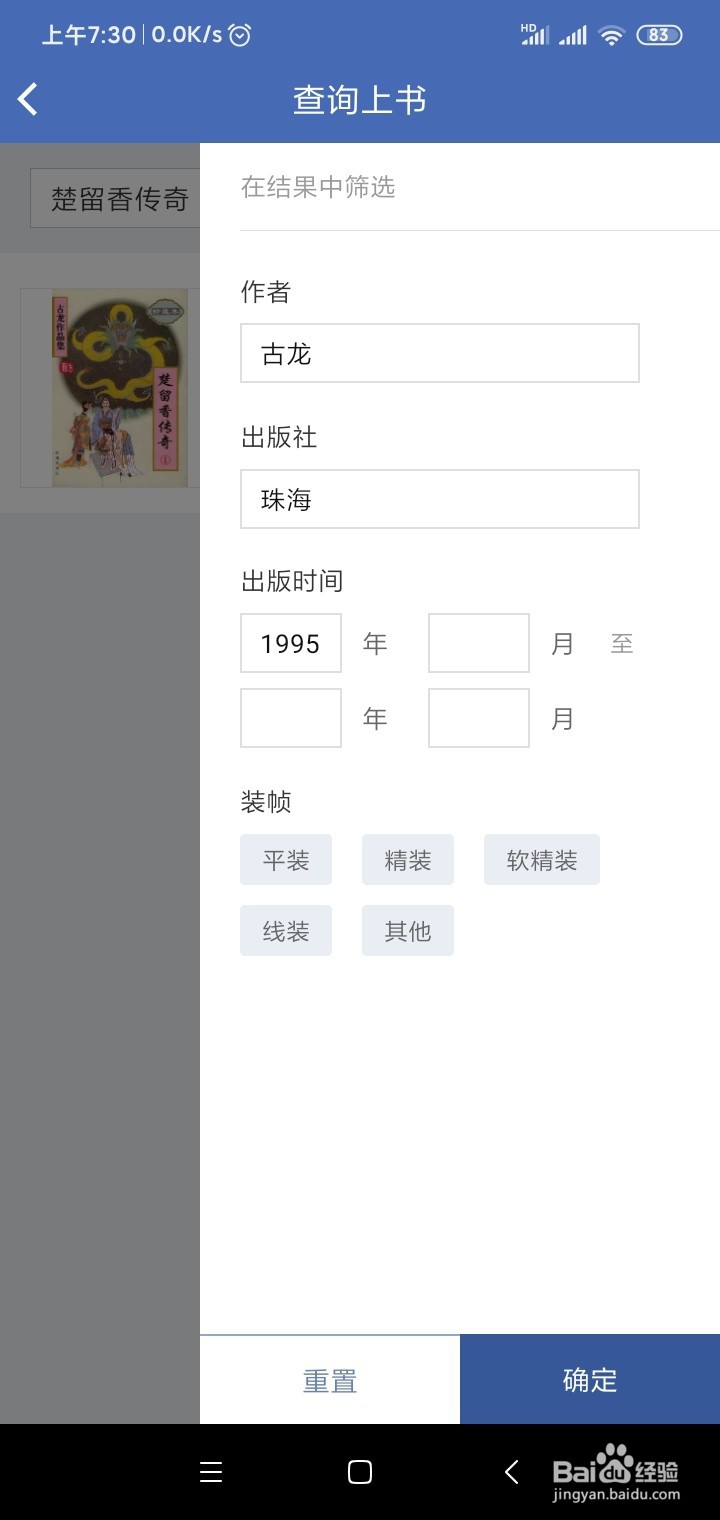Open the 楚留香传奇 book cover thumbnail
The image size is (720, 1520).
pyautogui.click(x=111, y=388)
